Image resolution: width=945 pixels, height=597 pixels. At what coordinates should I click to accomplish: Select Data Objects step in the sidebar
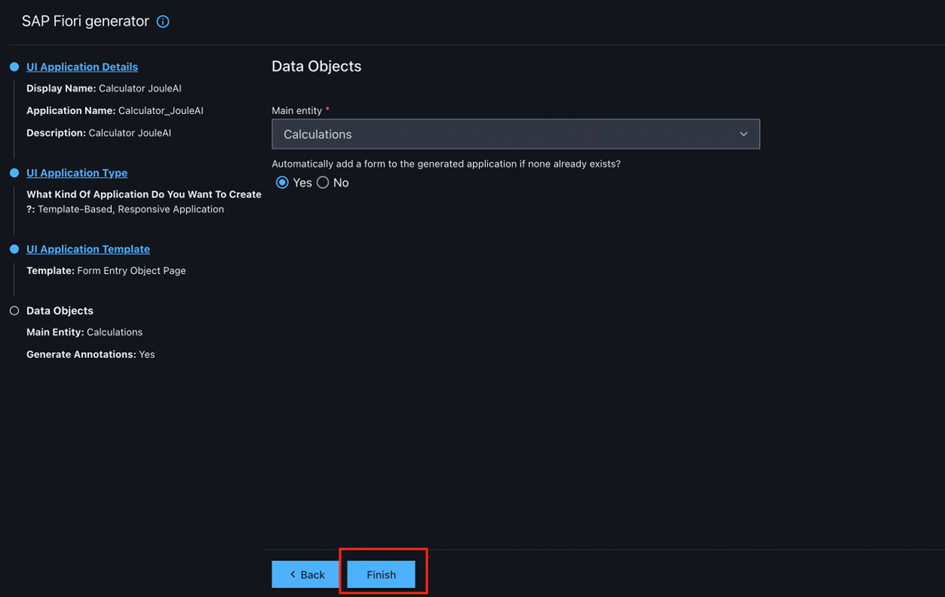pos(60,311)
